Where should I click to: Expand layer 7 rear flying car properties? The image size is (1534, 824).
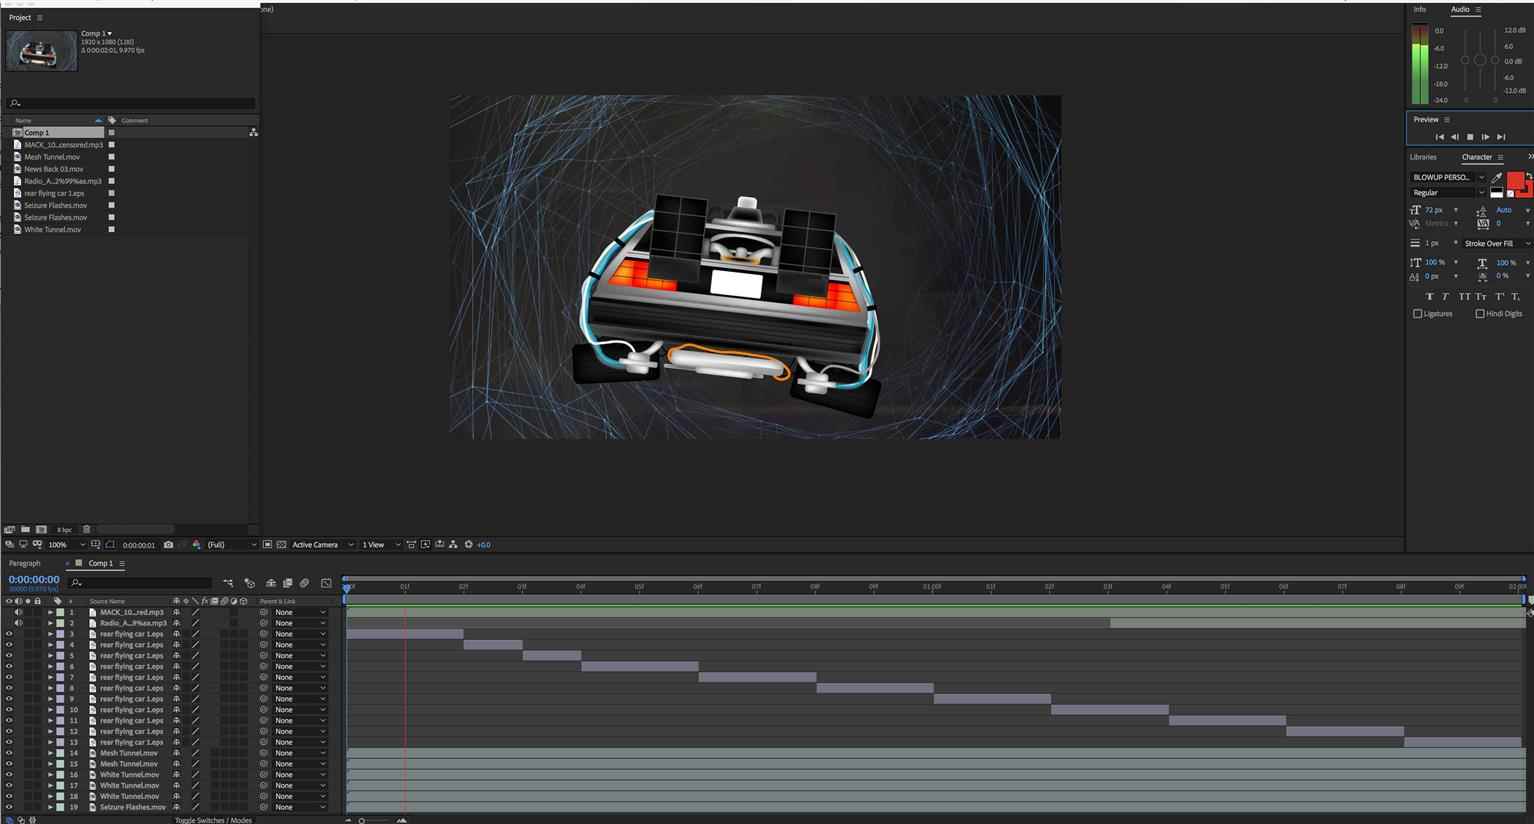50,677
